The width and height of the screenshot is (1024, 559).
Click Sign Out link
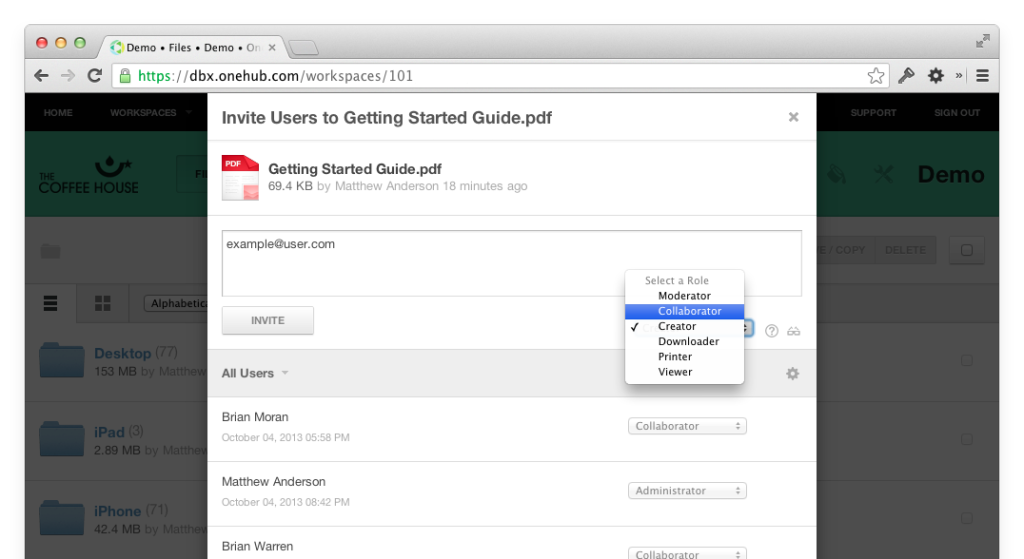(957, 112)
